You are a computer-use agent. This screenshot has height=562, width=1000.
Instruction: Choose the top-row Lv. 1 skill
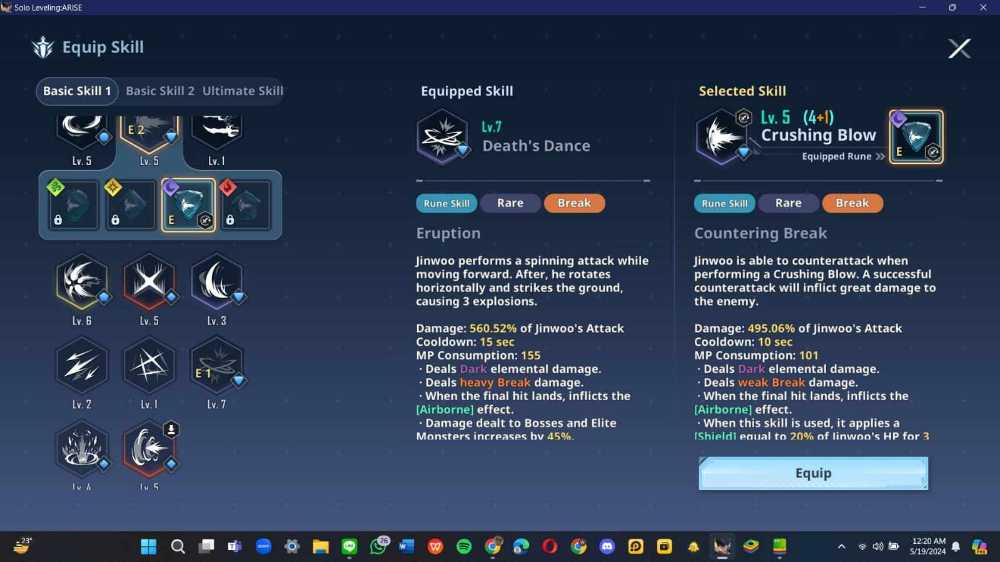[216, 131]
